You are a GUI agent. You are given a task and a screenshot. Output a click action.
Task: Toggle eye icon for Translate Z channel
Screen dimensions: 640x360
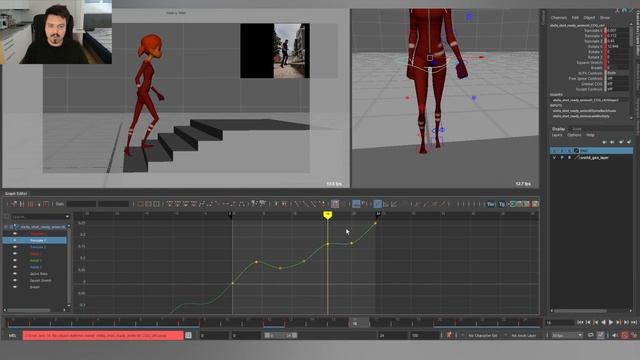tap(15, 247)
